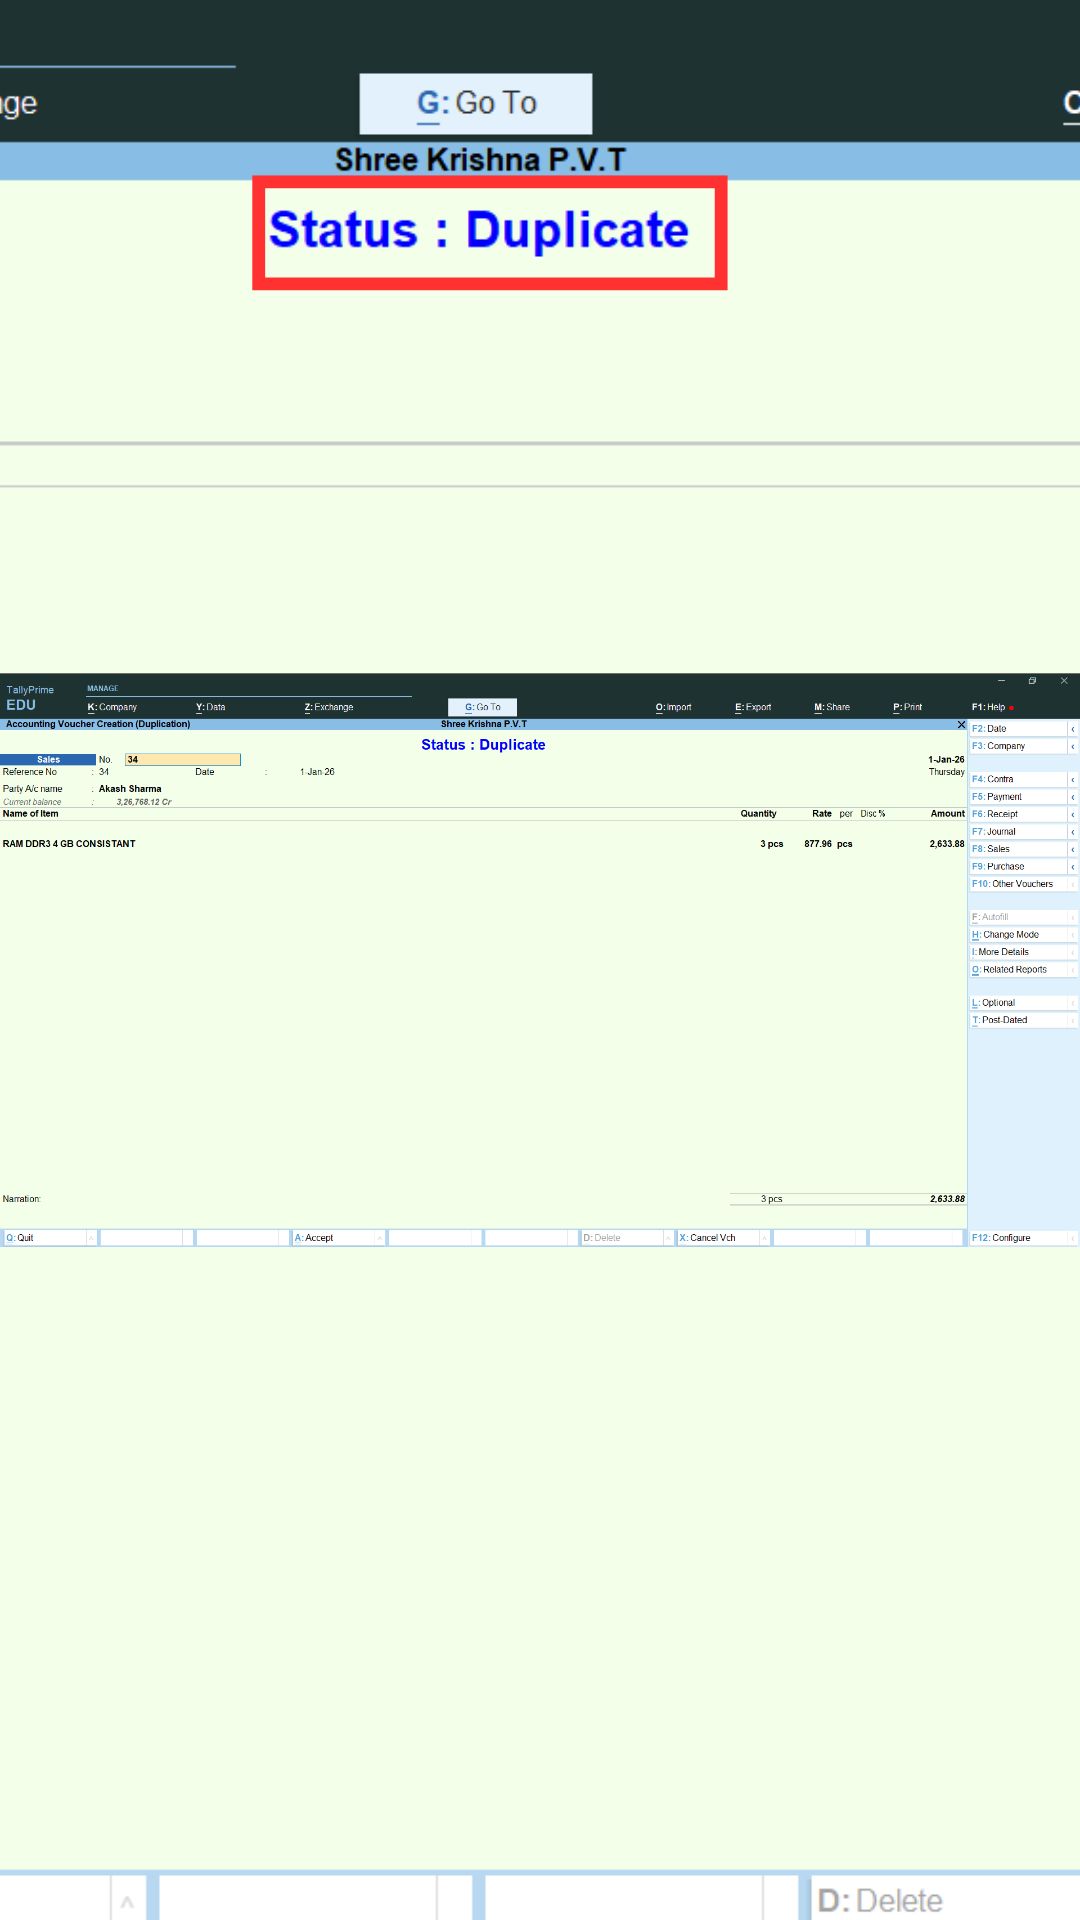
Task: Expand the arrow beside F2: Date
Action: point(1072,729)
